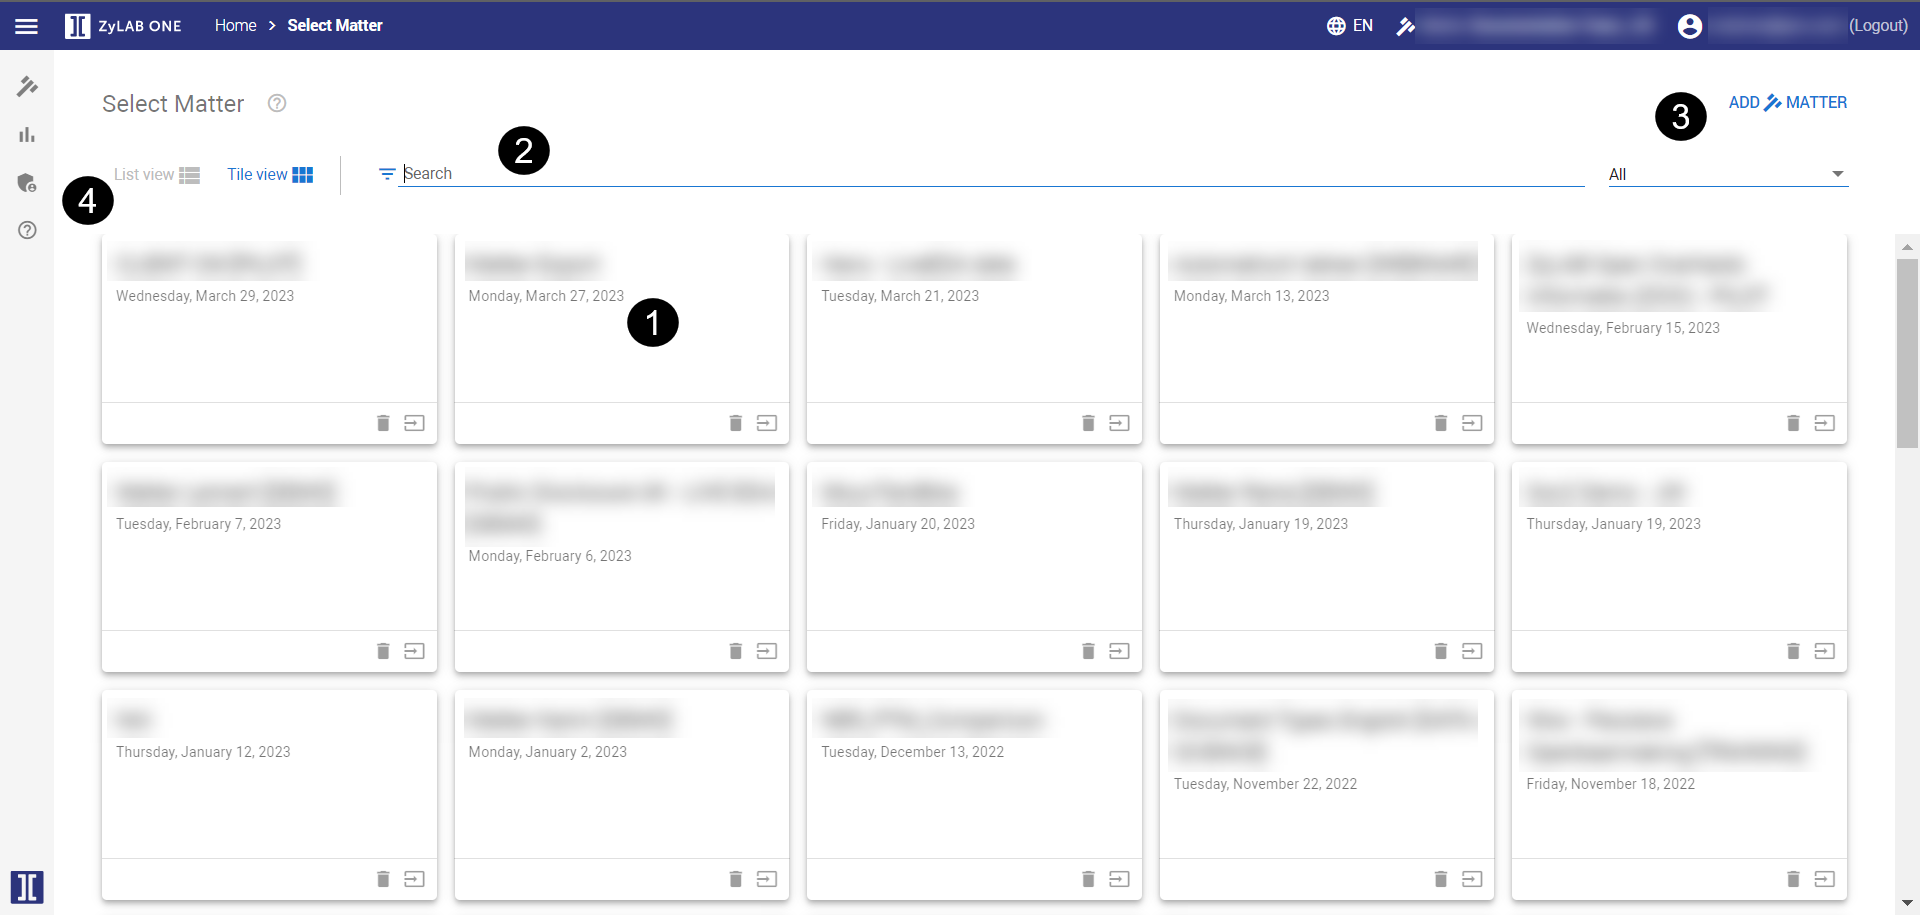The width and height of the screenshot is (1920, 915).
Task: Delete the matter dated Wednesday, March 29, 2023
Action: [383, 423]
